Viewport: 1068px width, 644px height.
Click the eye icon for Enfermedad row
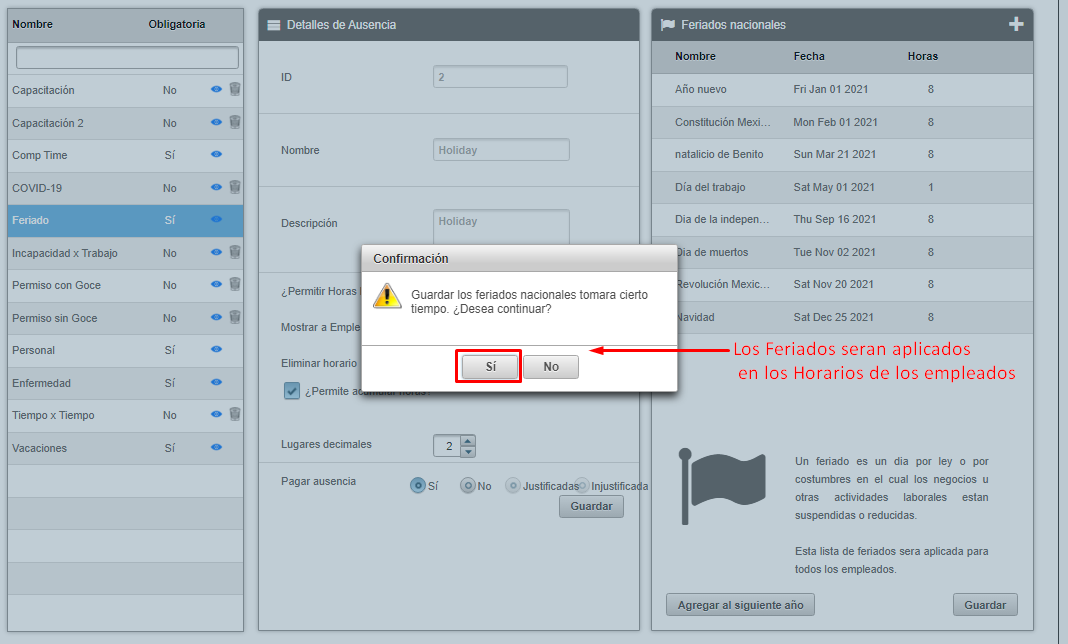pos(216,383)
